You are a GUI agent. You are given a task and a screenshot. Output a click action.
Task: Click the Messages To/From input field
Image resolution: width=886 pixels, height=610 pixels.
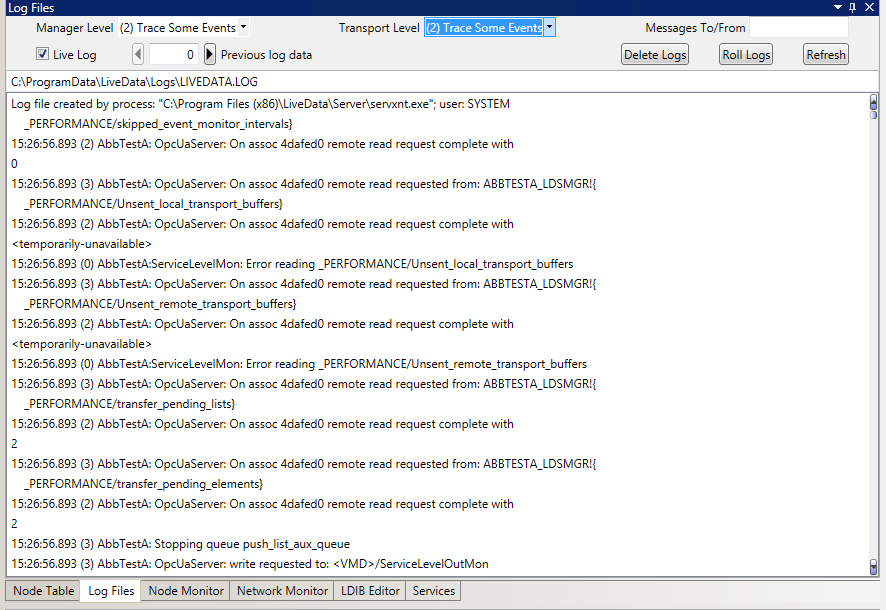[798, 28]
